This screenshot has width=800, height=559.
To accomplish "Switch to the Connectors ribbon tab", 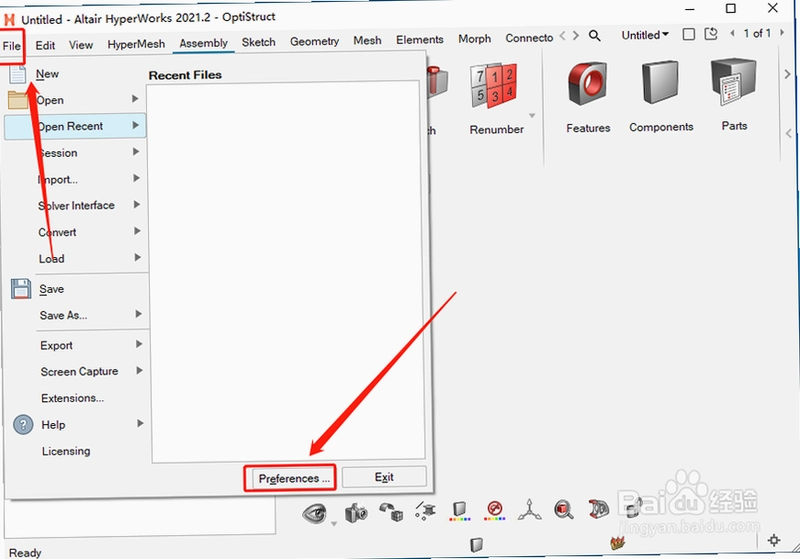I will coord(529,38).
